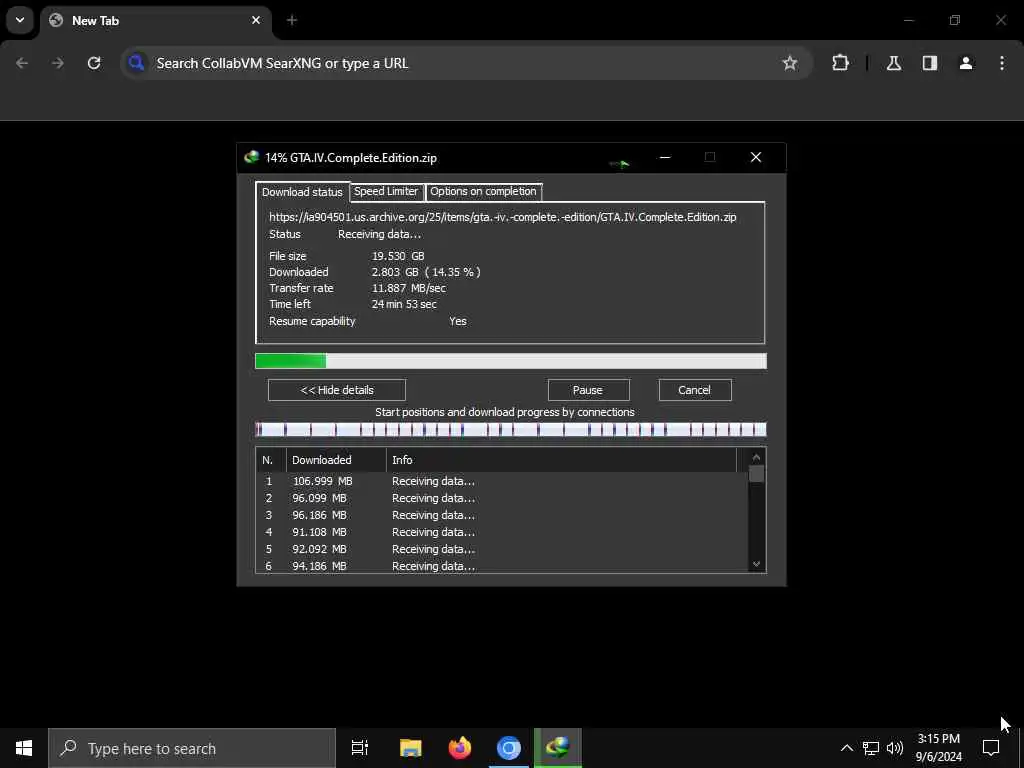Switch to the Download status tab
This screenshot has height=768, width=1024.
pos(302,192)
